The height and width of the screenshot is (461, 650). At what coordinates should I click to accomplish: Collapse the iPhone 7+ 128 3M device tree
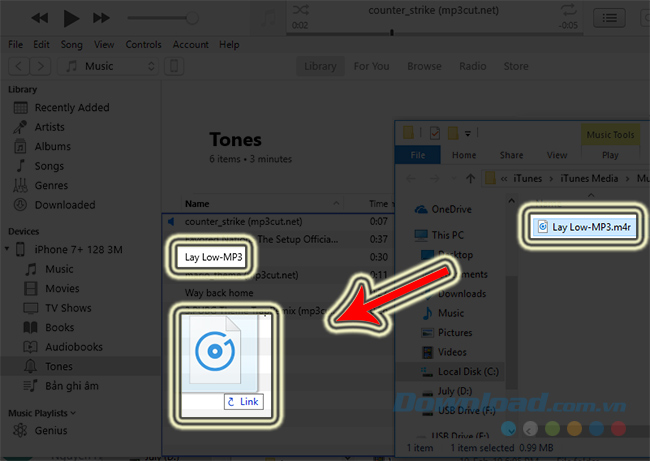point(7,249)
